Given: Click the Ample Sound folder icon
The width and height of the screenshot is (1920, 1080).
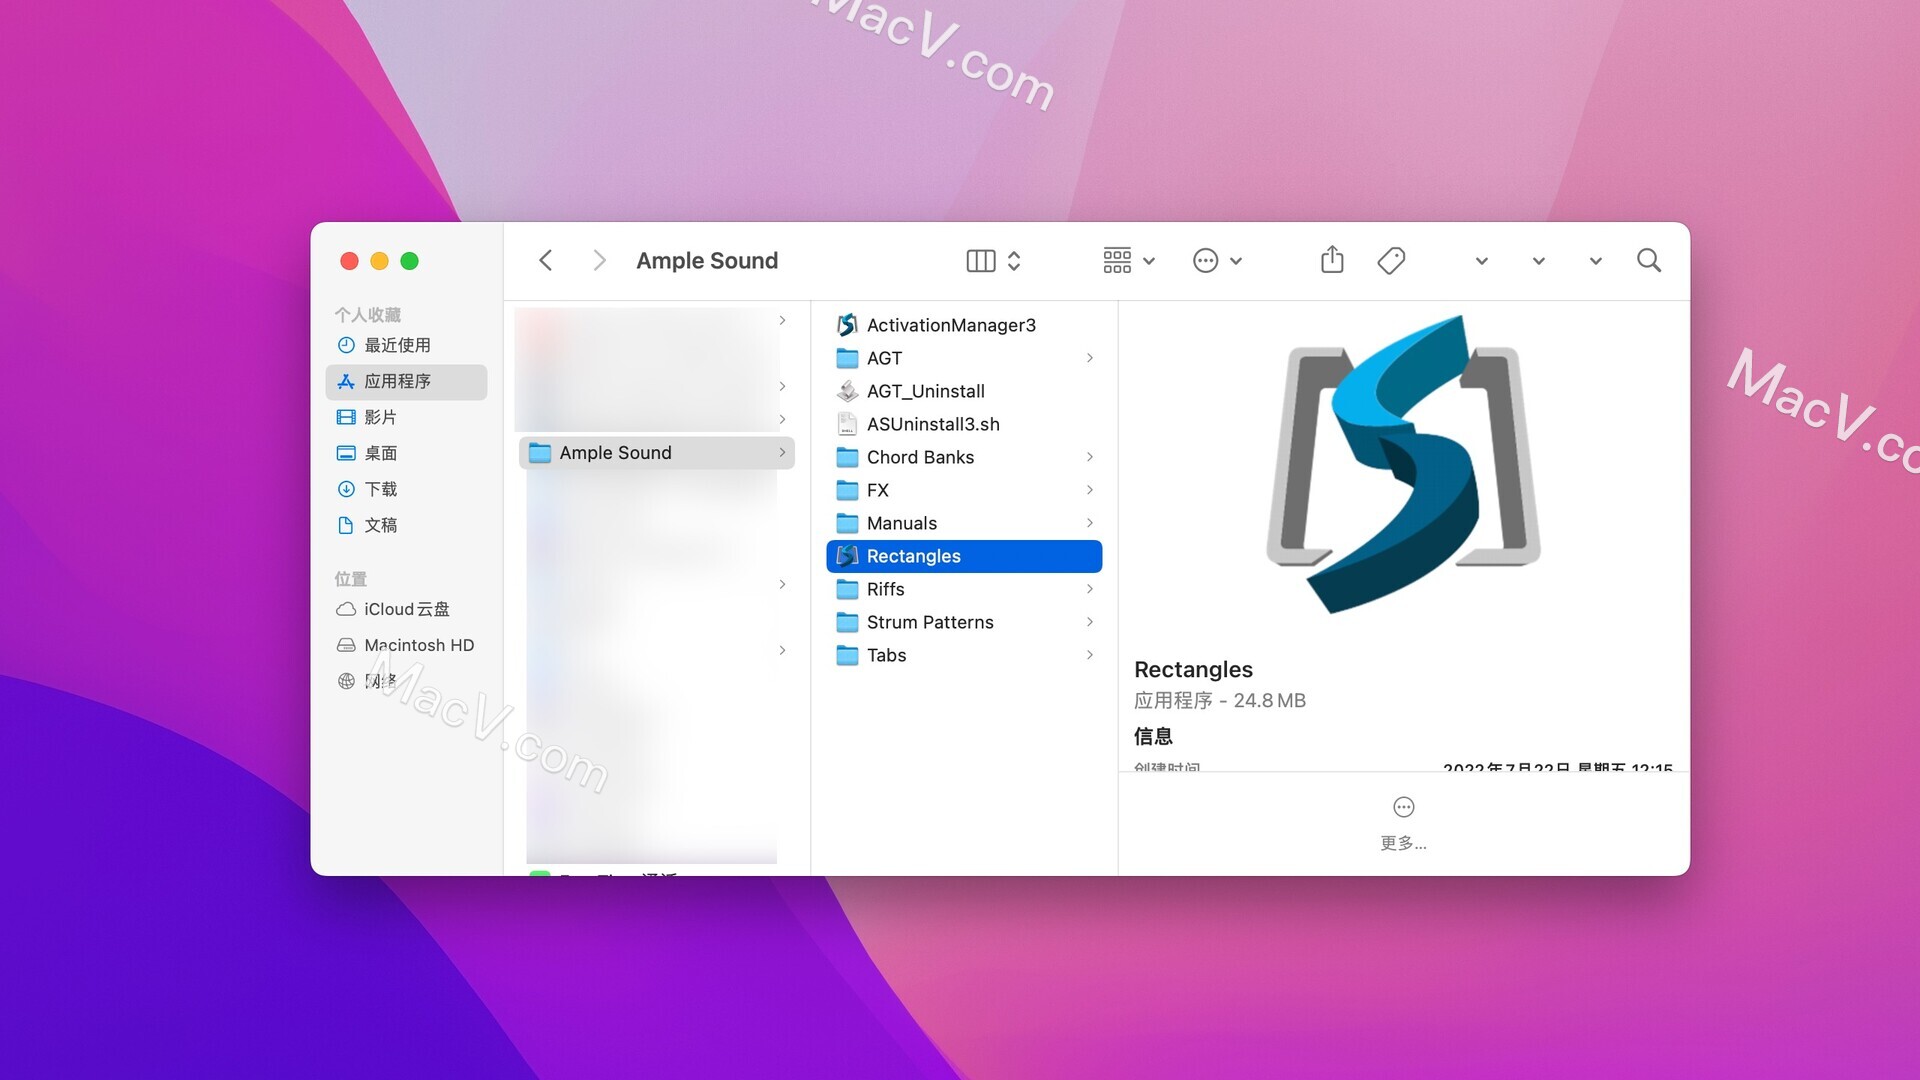Looking at the screenshot, I should 540,453.
